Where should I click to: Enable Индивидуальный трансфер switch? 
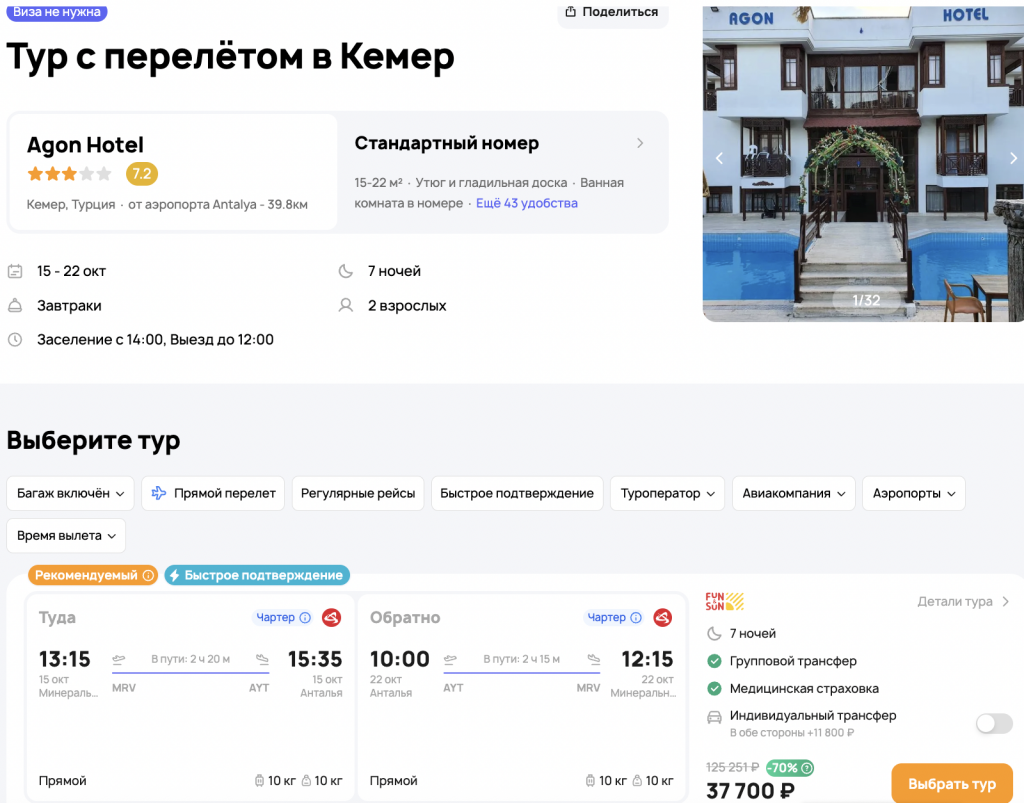tap(993, 723)
